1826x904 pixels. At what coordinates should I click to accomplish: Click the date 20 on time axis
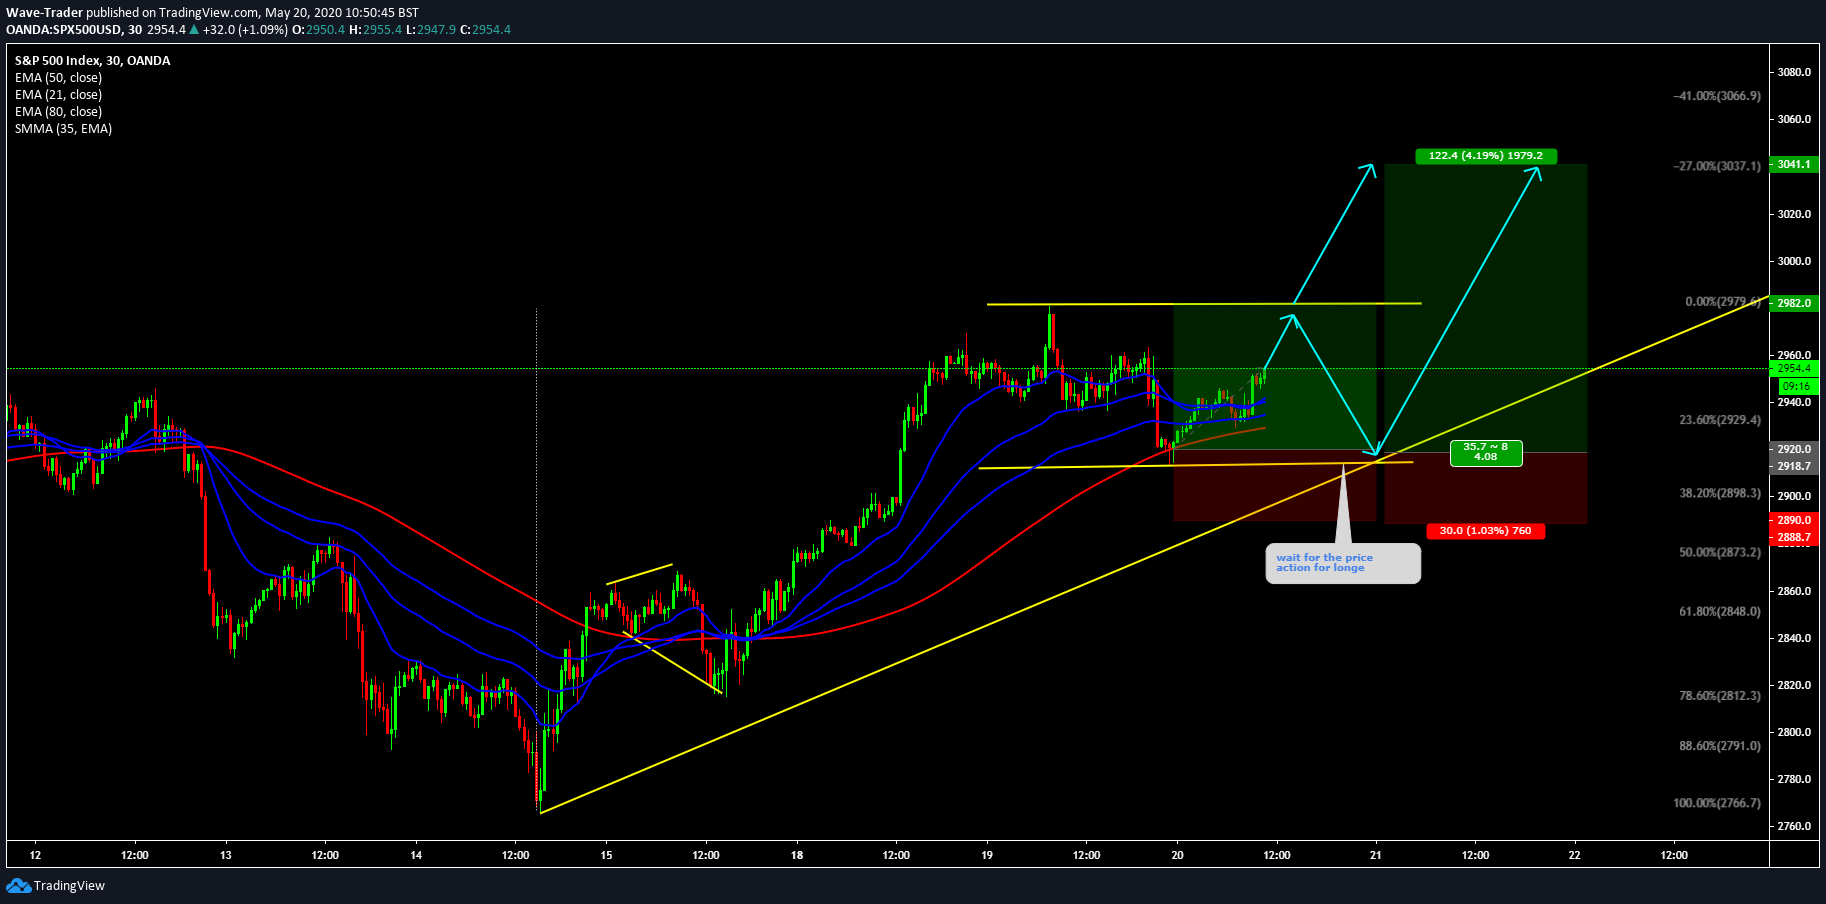pos(1177,855)
